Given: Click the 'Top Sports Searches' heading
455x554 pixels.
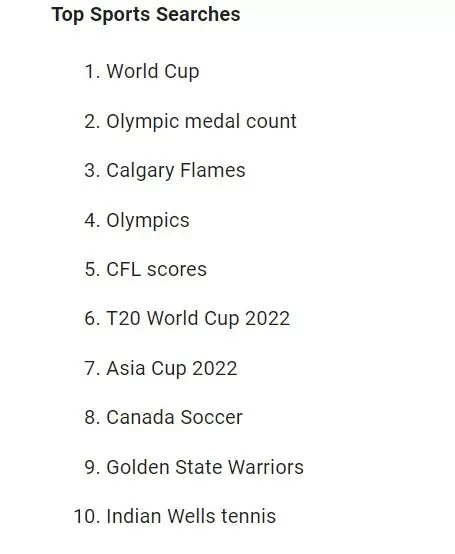Looking at the screenshot, I should pyautogui.click(x=146, y=14).
